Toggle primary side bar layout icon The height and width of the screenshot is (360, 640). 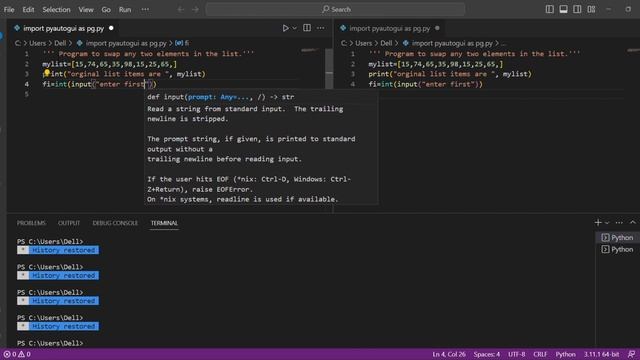tap(550, 9)
